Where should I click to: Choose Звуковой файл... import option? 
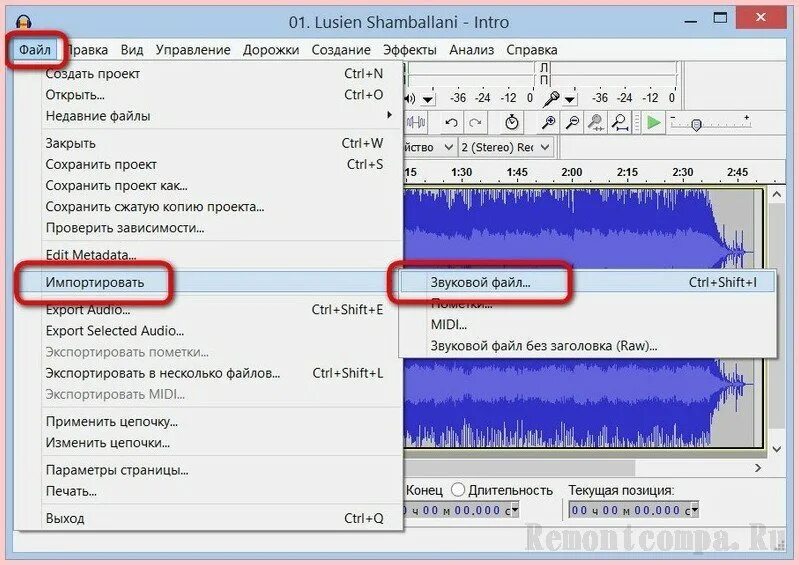coord(588,282)
